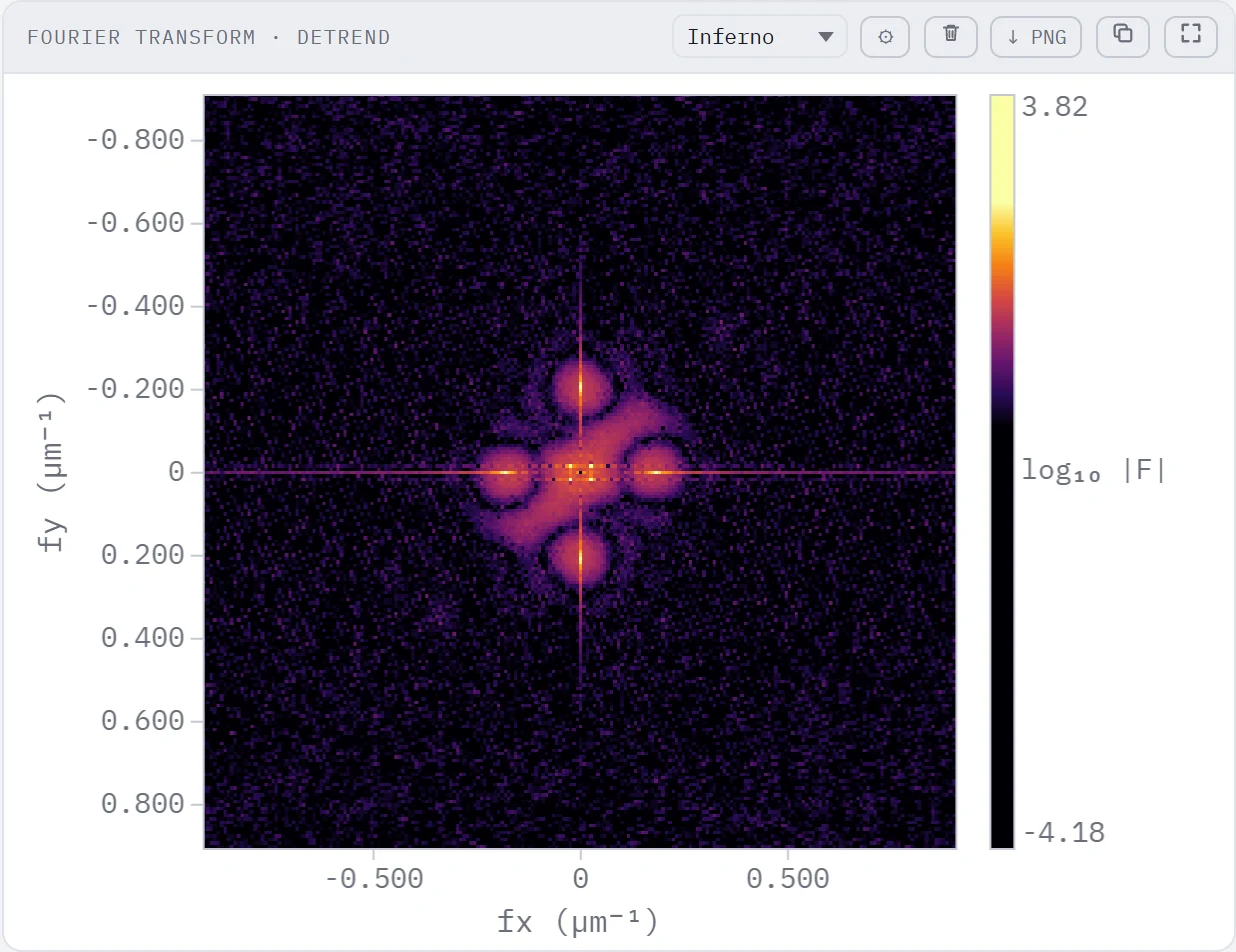Click the 0.500 tick on the fx axis
The height and width of the screenshot is (952, 1236).
coord(788,879)
